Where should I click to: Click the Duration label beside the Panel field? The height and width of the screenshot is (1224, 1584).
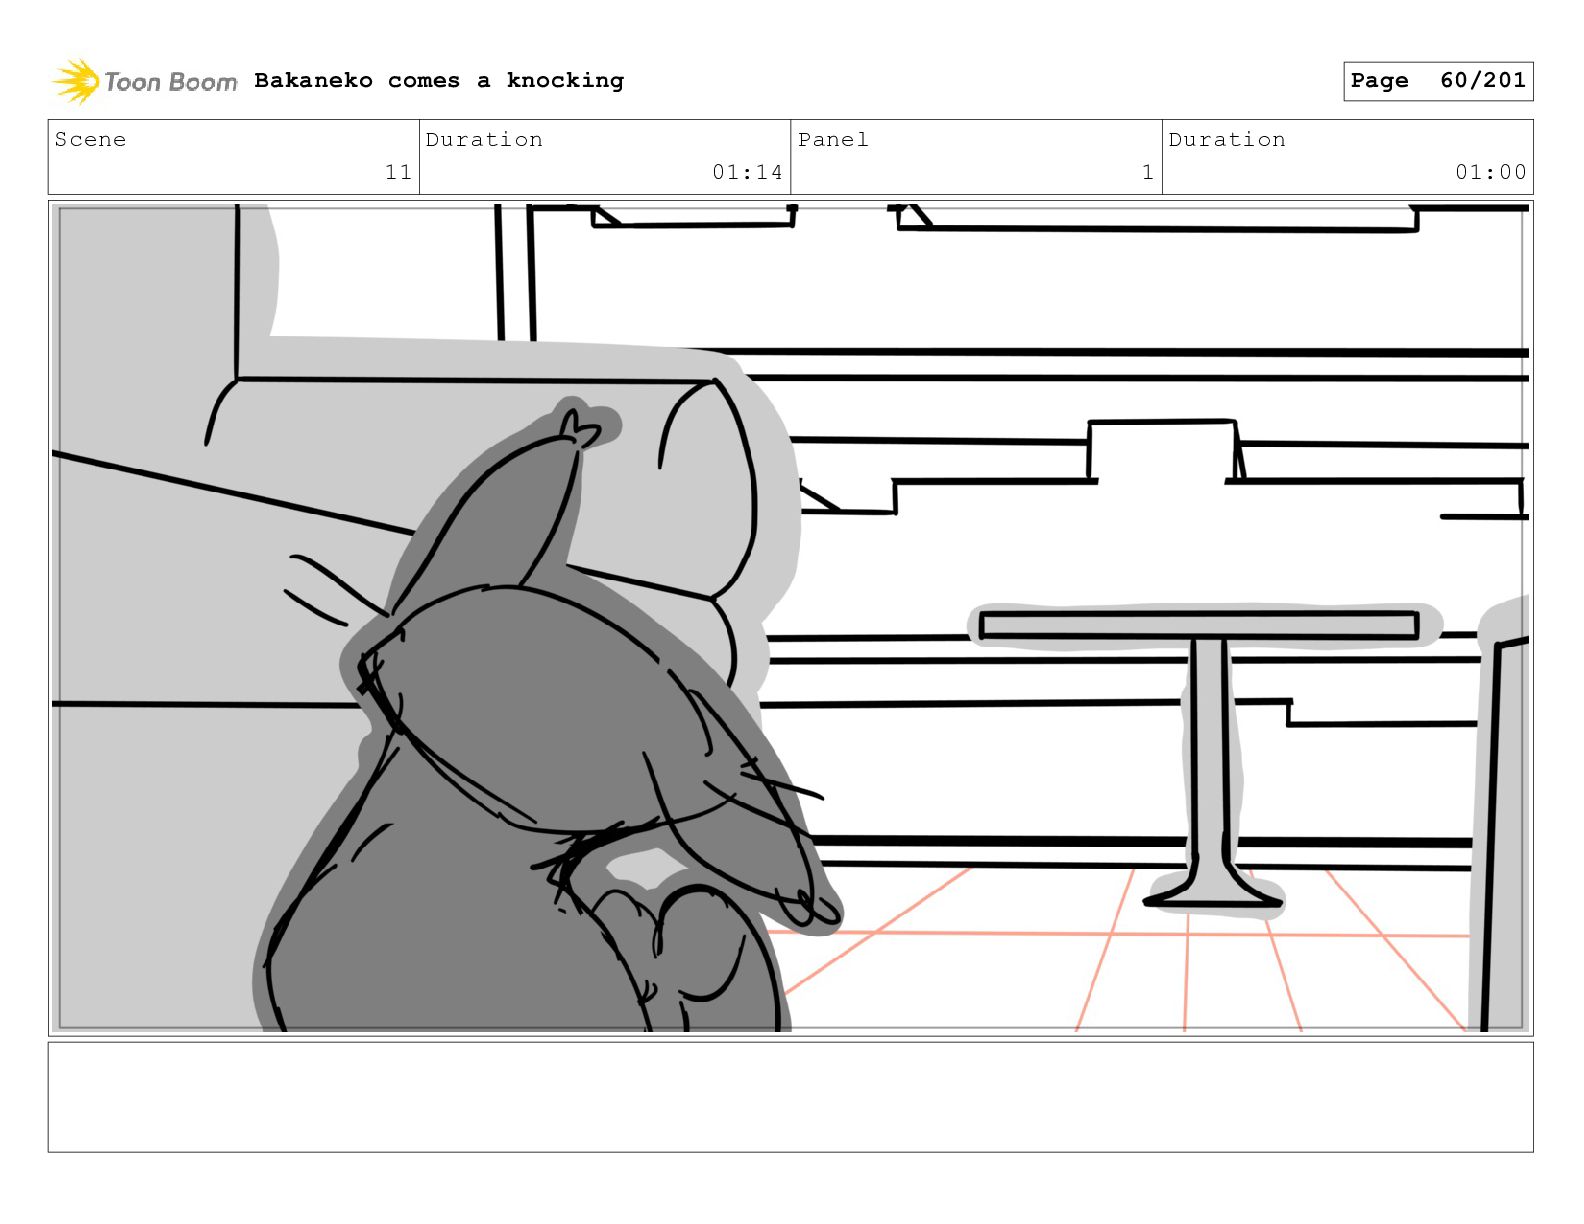coord(1227,139)
